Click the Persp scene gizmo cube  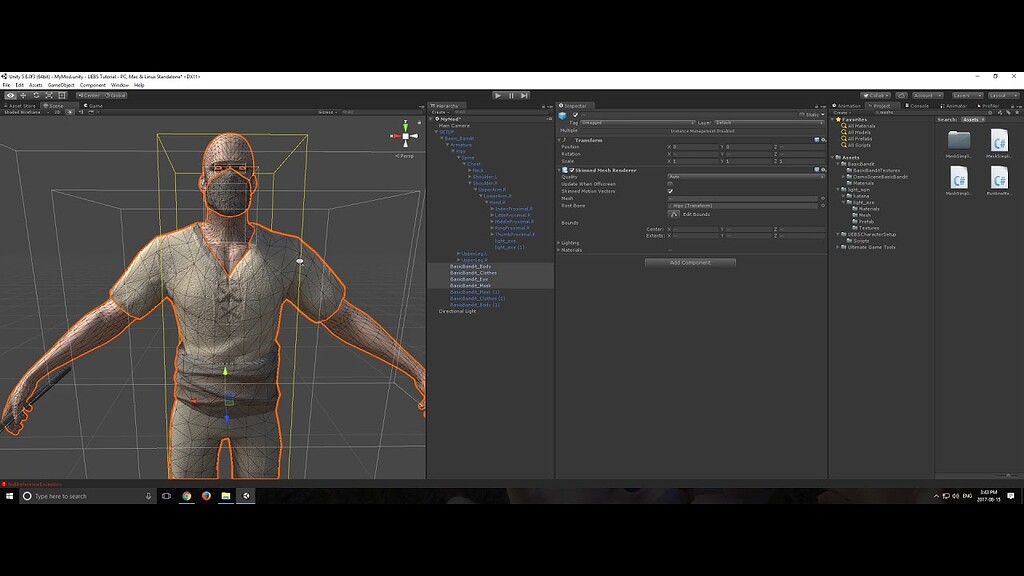tap(405, 135)
